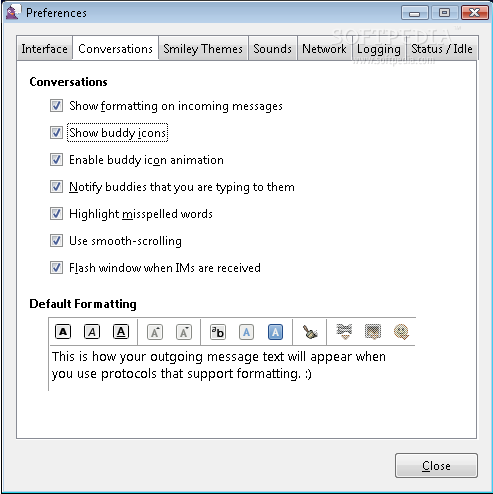This screenshot has width=493, height=494.
Task: Toggle Bold in Default Formatting toolbar
Action: click(x=63, y=332)
